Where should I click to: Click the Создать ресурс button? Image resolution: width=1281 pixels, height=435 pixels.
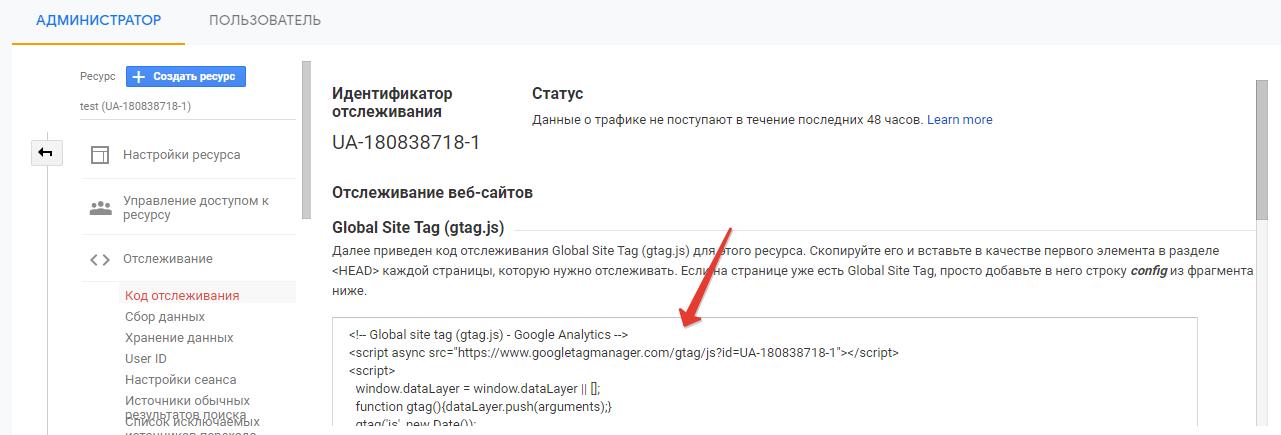186,76
